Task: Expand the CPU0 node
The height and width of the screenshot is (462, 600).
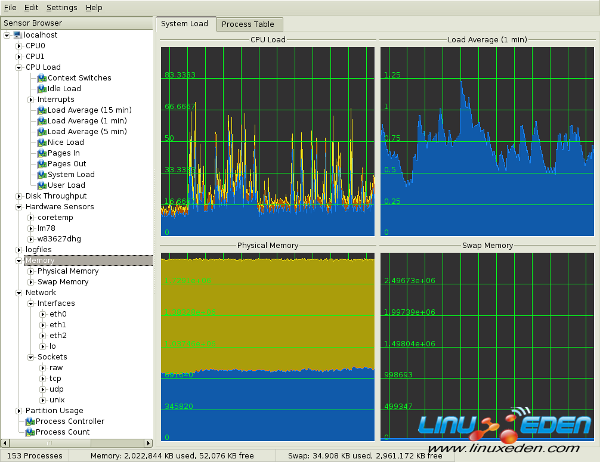Action: pos(19,46)
